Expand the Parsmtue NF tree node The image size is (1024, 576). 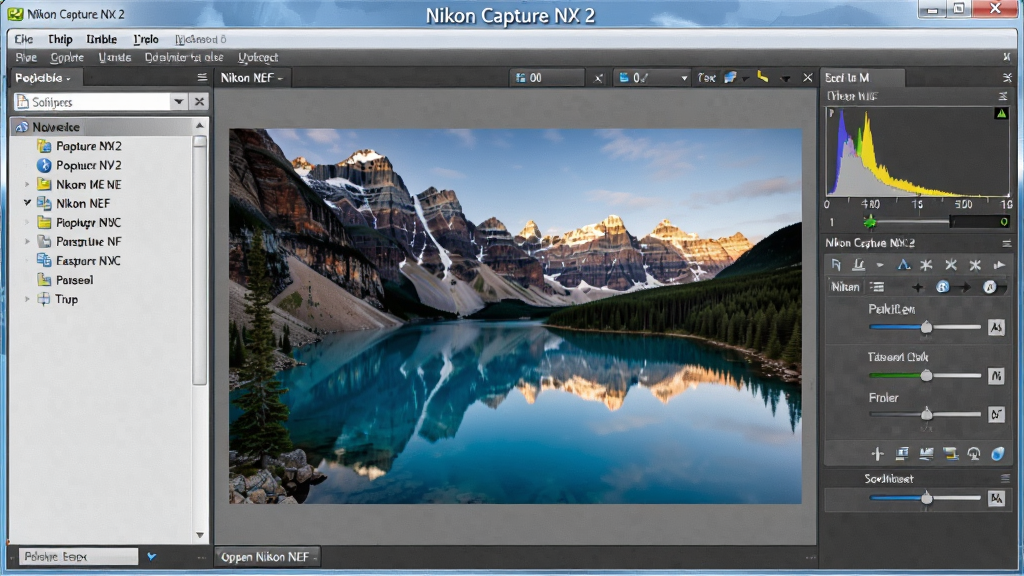(27, 242)
